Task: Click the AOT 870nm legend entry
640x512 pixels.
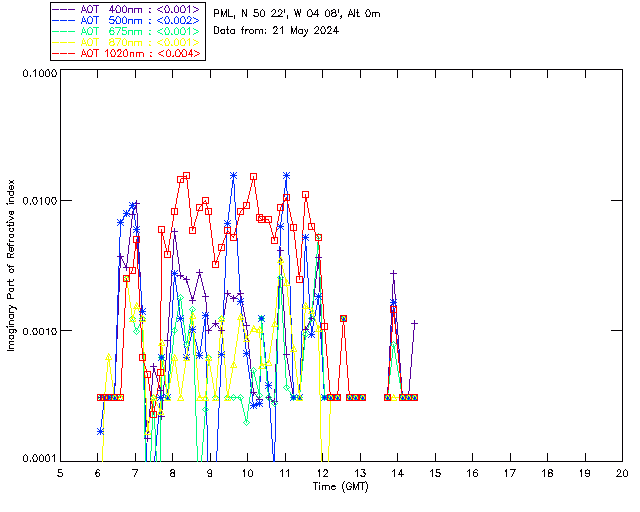Action: pyautogui.click(x=127, y=42)
